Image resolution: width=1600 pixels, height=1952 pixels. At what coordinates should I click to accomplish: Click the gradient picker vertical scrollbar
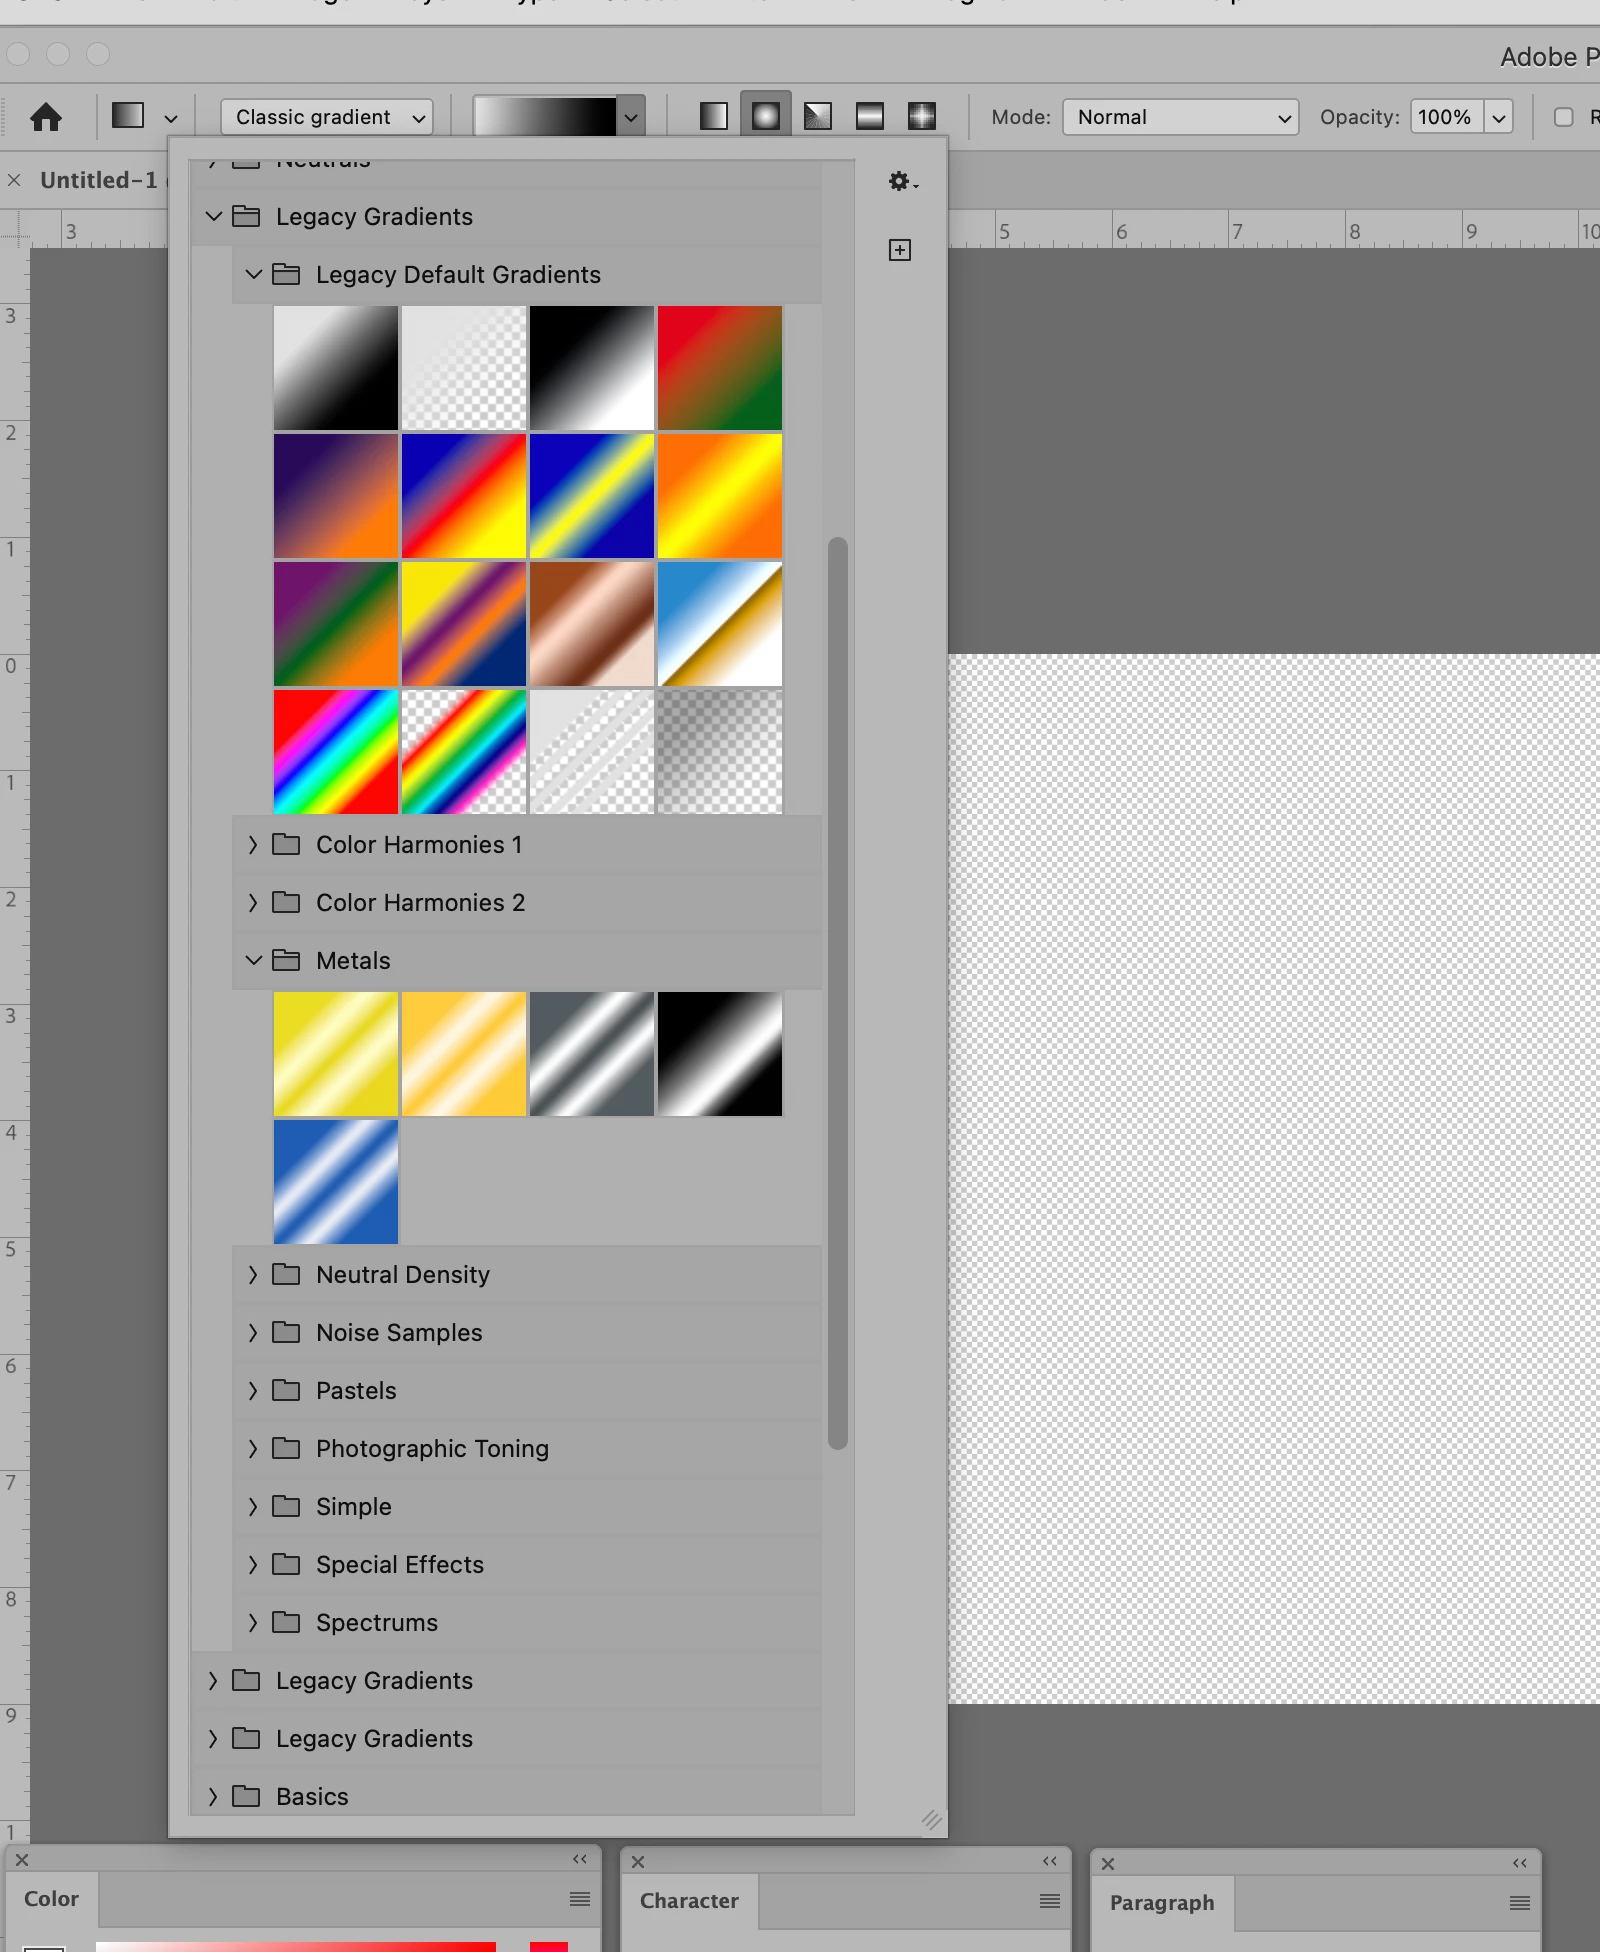pos(838,994)
